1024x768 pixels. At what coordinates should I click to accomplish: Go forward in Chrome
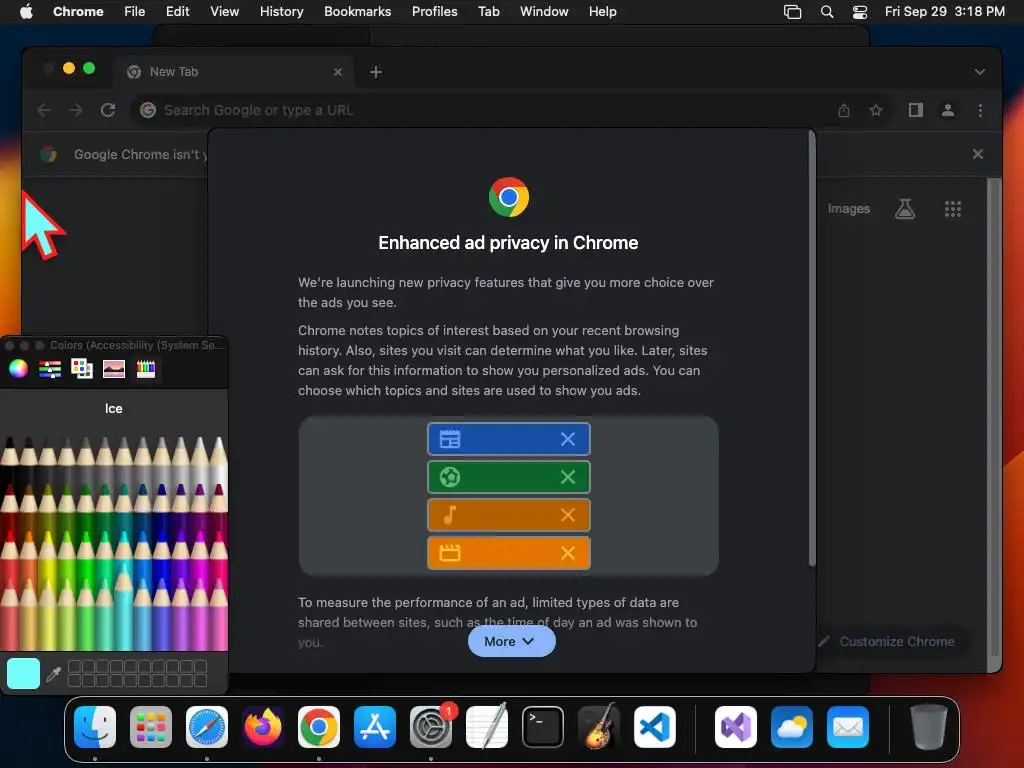pos(76,110)
